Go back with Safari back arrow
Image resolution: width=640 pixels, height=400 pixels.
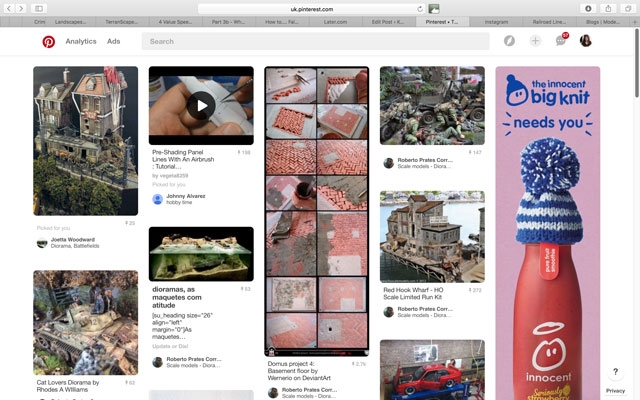(9, 8)
